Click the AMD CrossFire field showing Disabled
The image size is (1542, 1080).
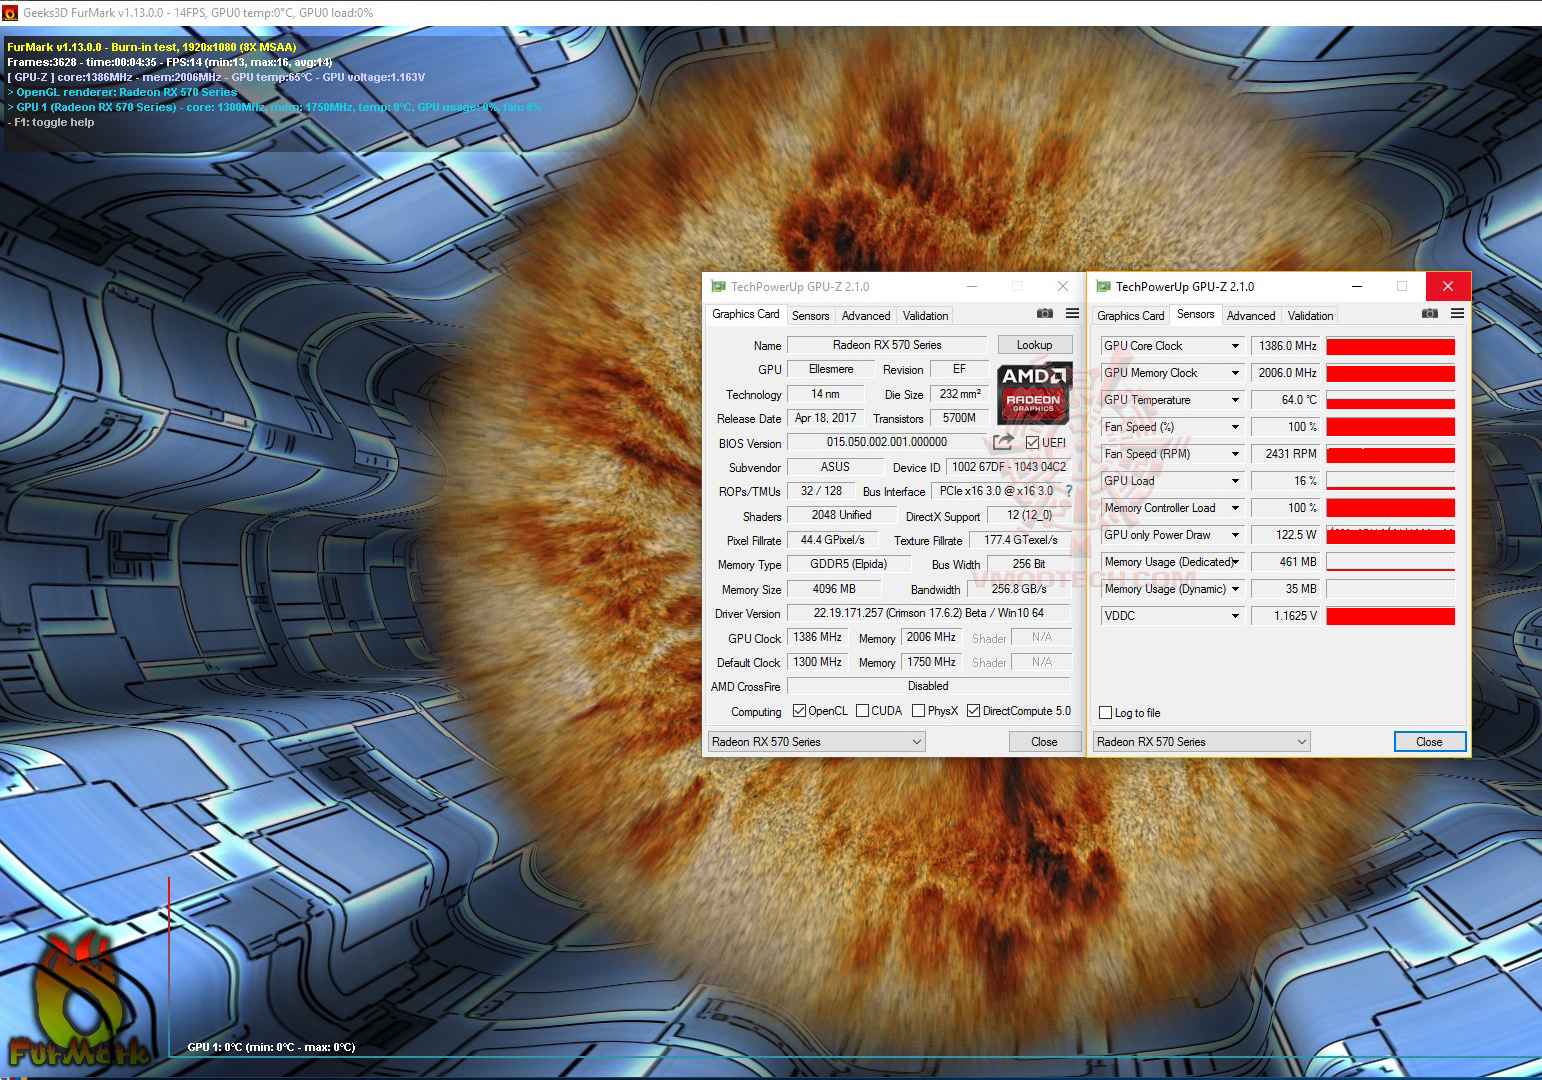929,686
